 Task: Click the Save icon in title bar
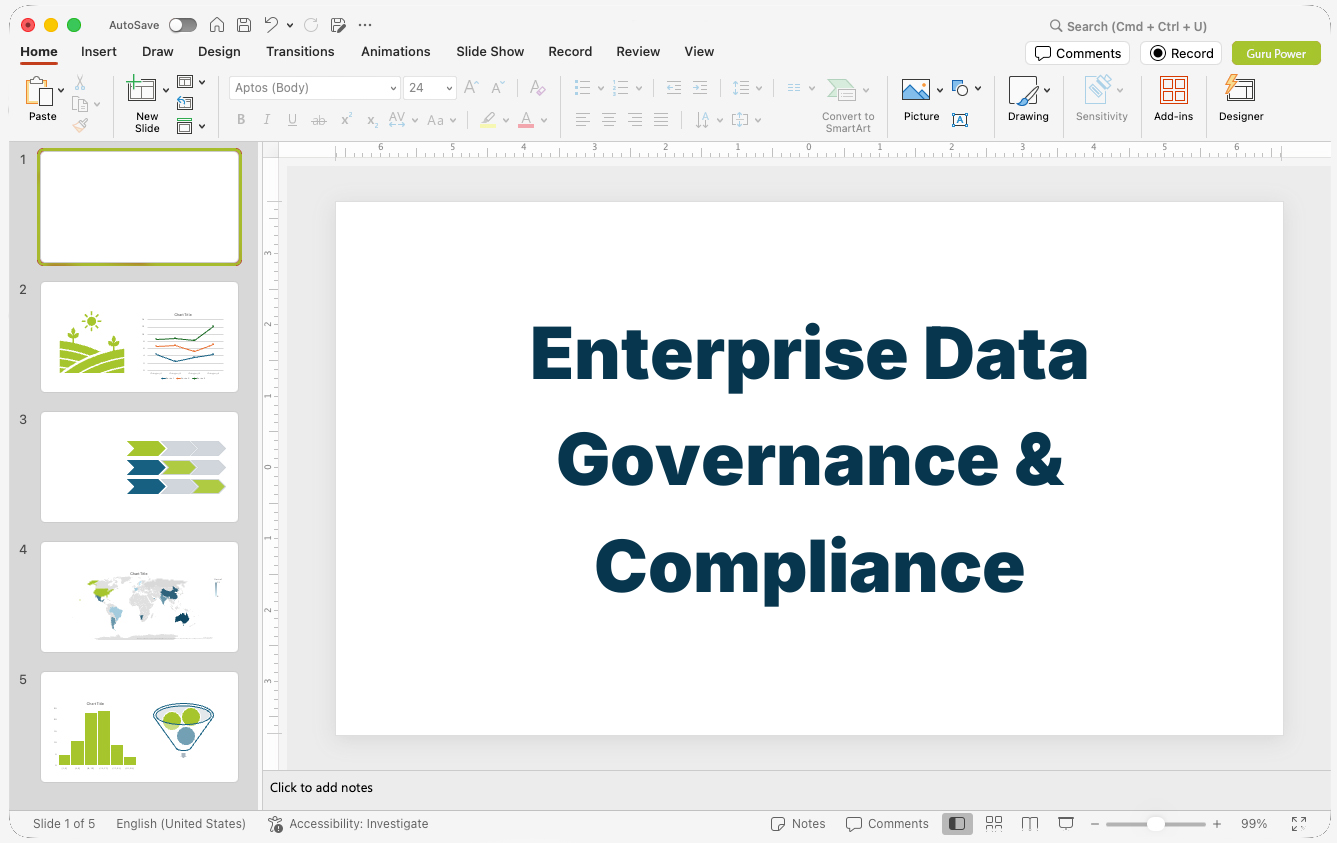244,25
